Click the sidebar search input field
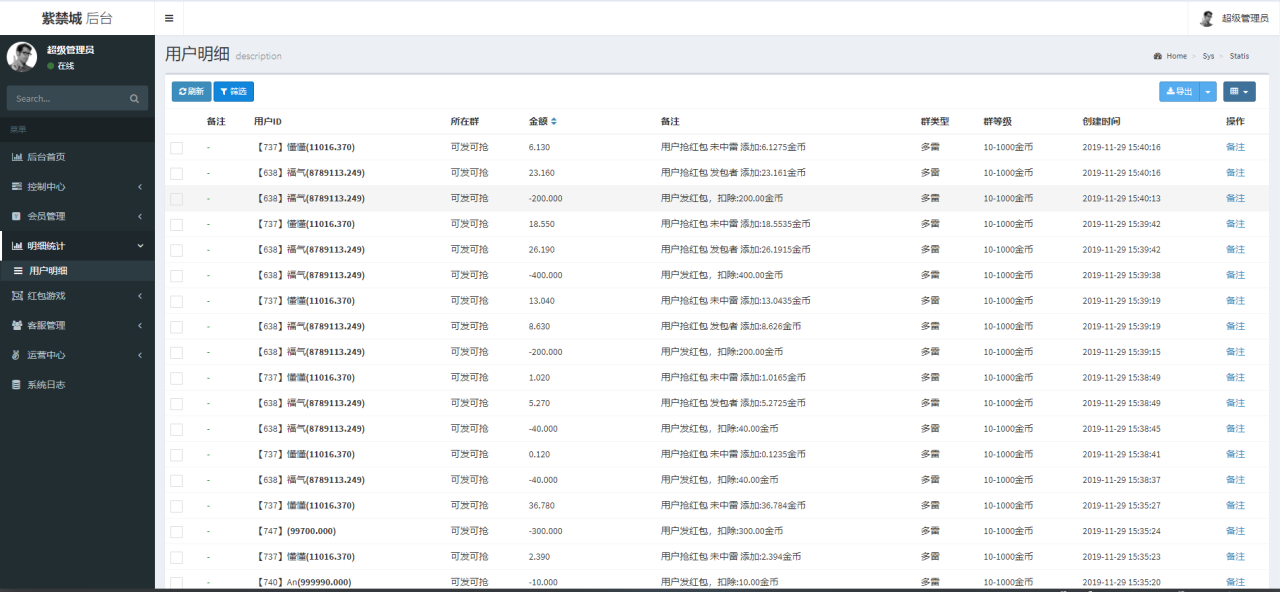 point(70,98)
